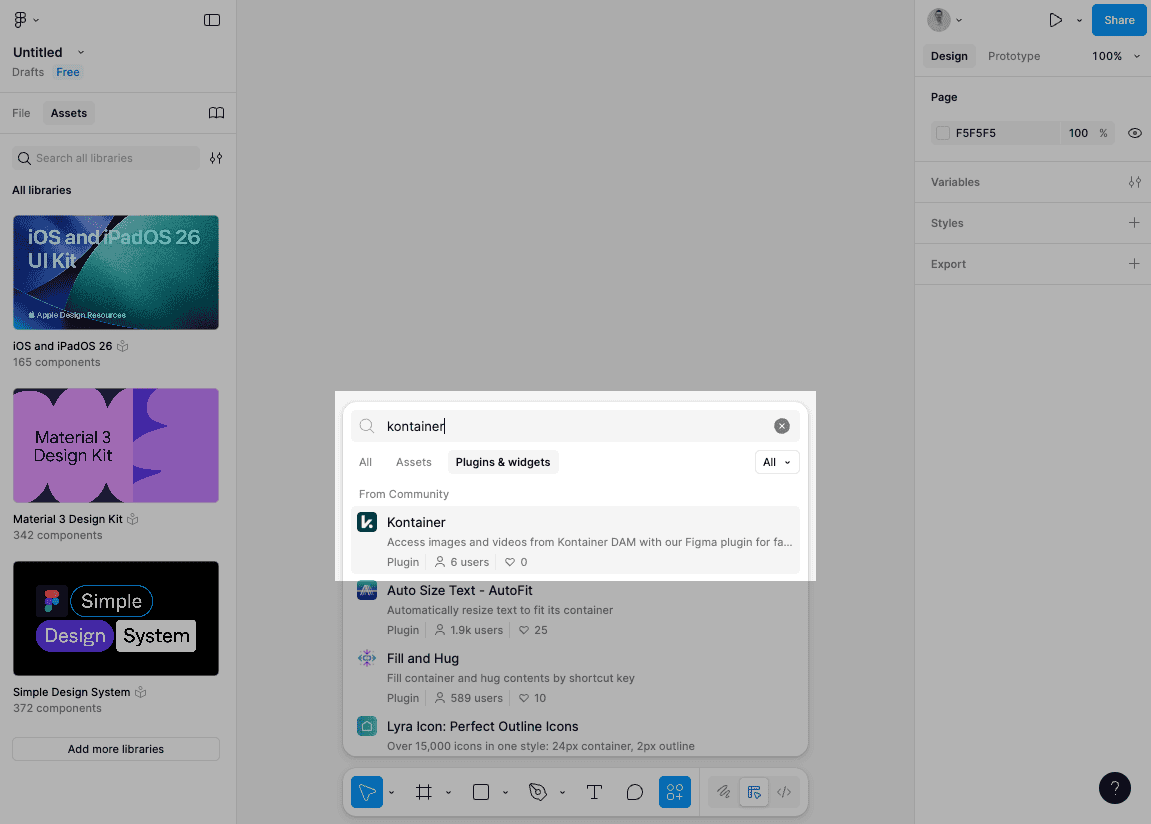Screen dimensions: 1151x824
Task: Select the Rectangle shape tool
Action: tap(480, 791)
